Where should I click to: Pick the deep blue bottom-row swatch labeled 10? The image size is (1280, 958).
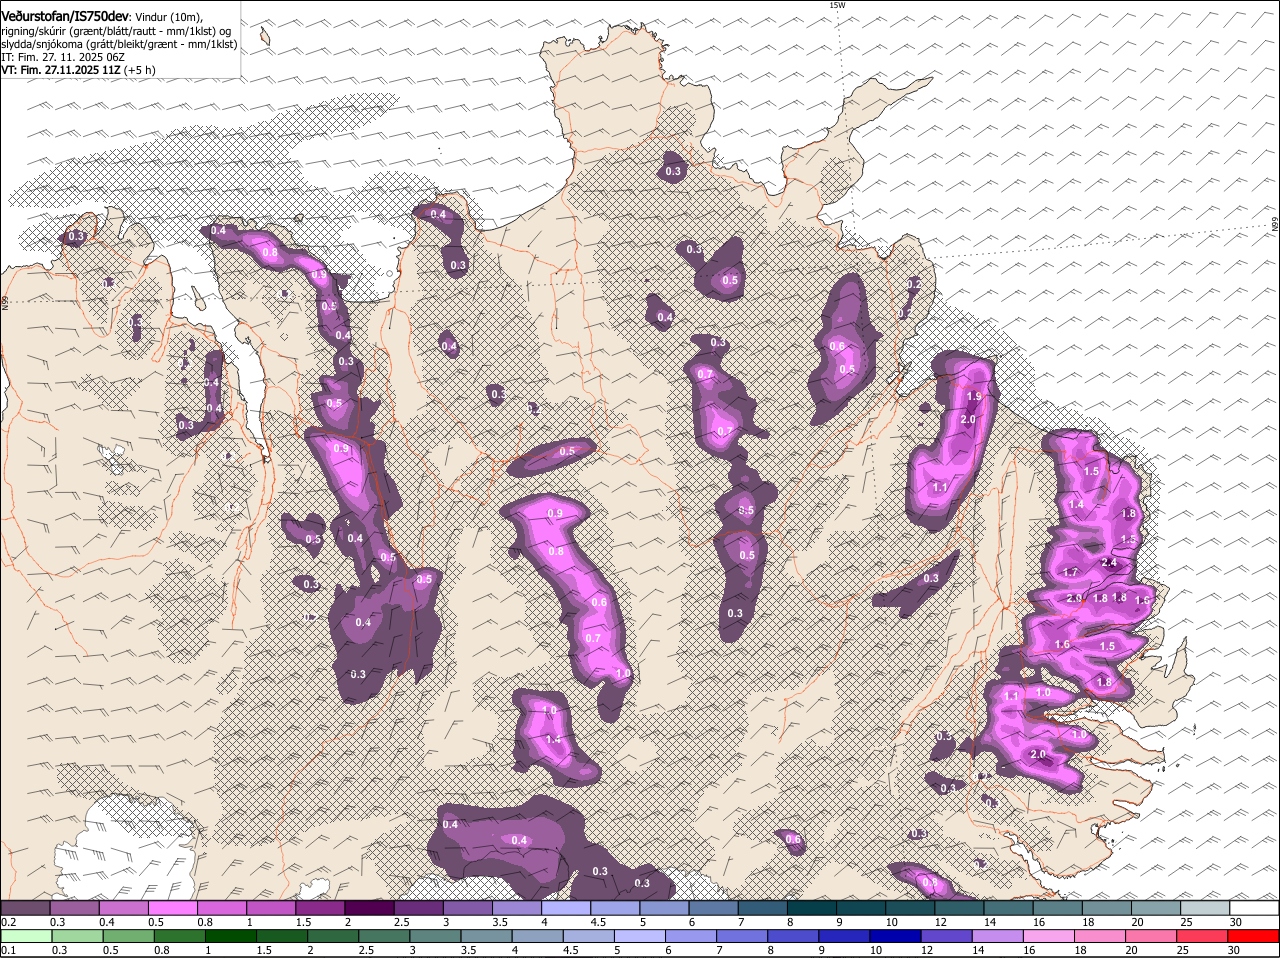click(x=895, y=937)
